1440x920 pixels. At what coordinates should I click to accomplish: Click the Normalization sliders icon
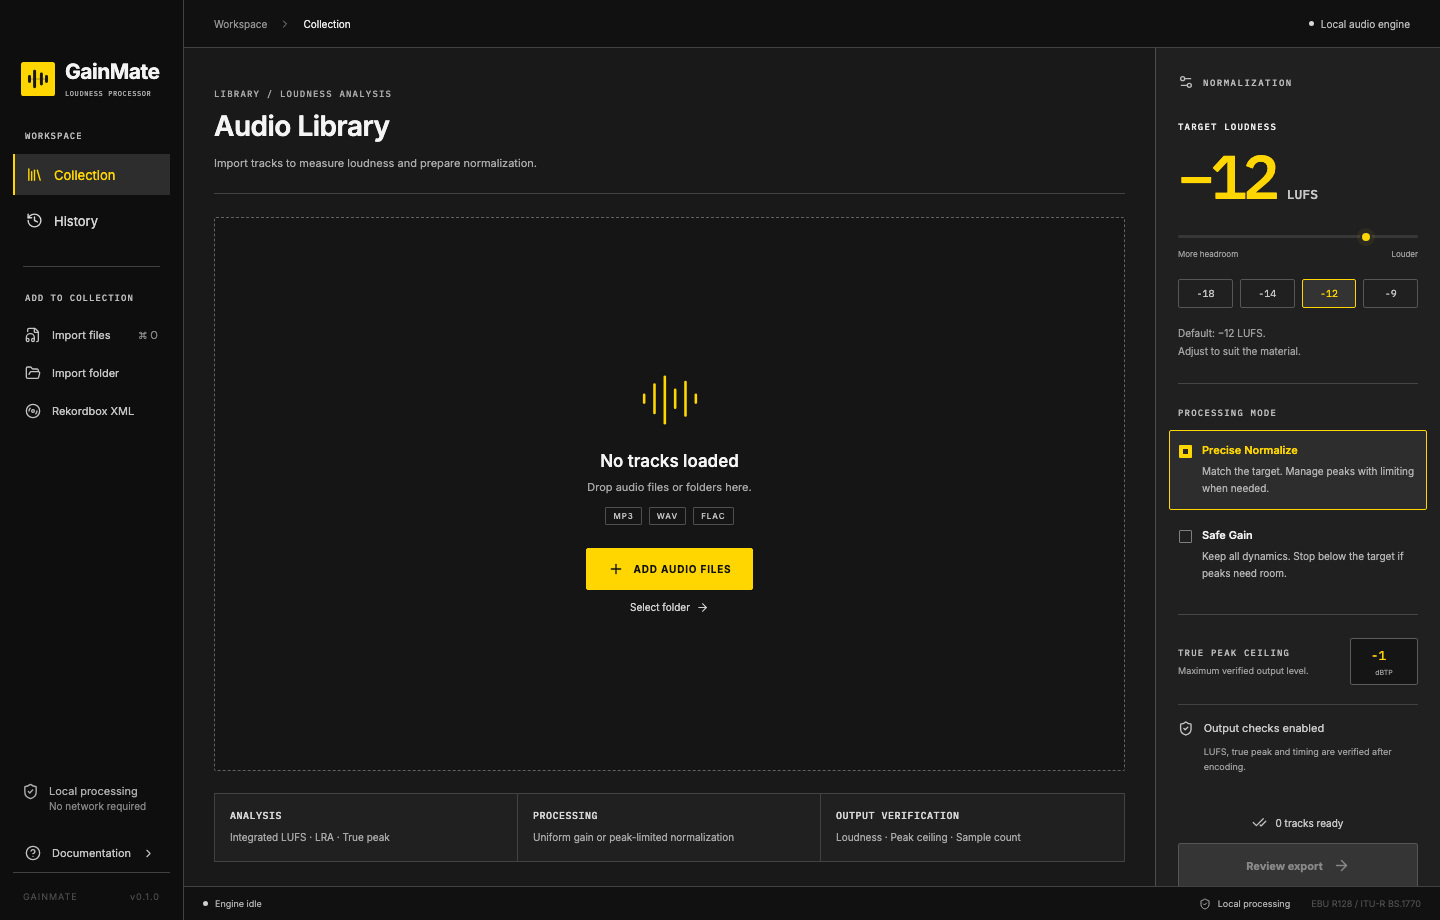coord(1186,82)
